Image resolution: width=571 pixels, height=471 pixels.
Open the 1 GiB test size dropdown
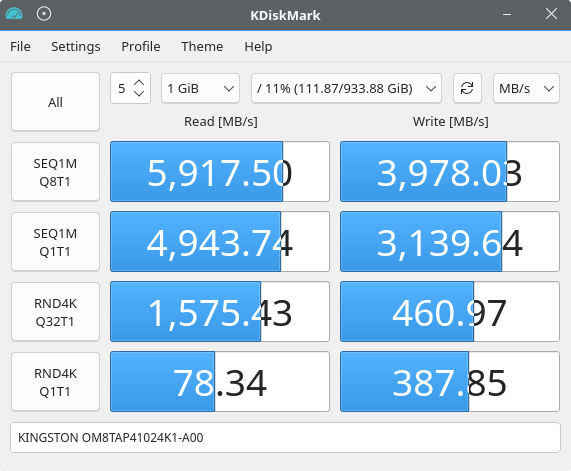[x=200, y=88]
